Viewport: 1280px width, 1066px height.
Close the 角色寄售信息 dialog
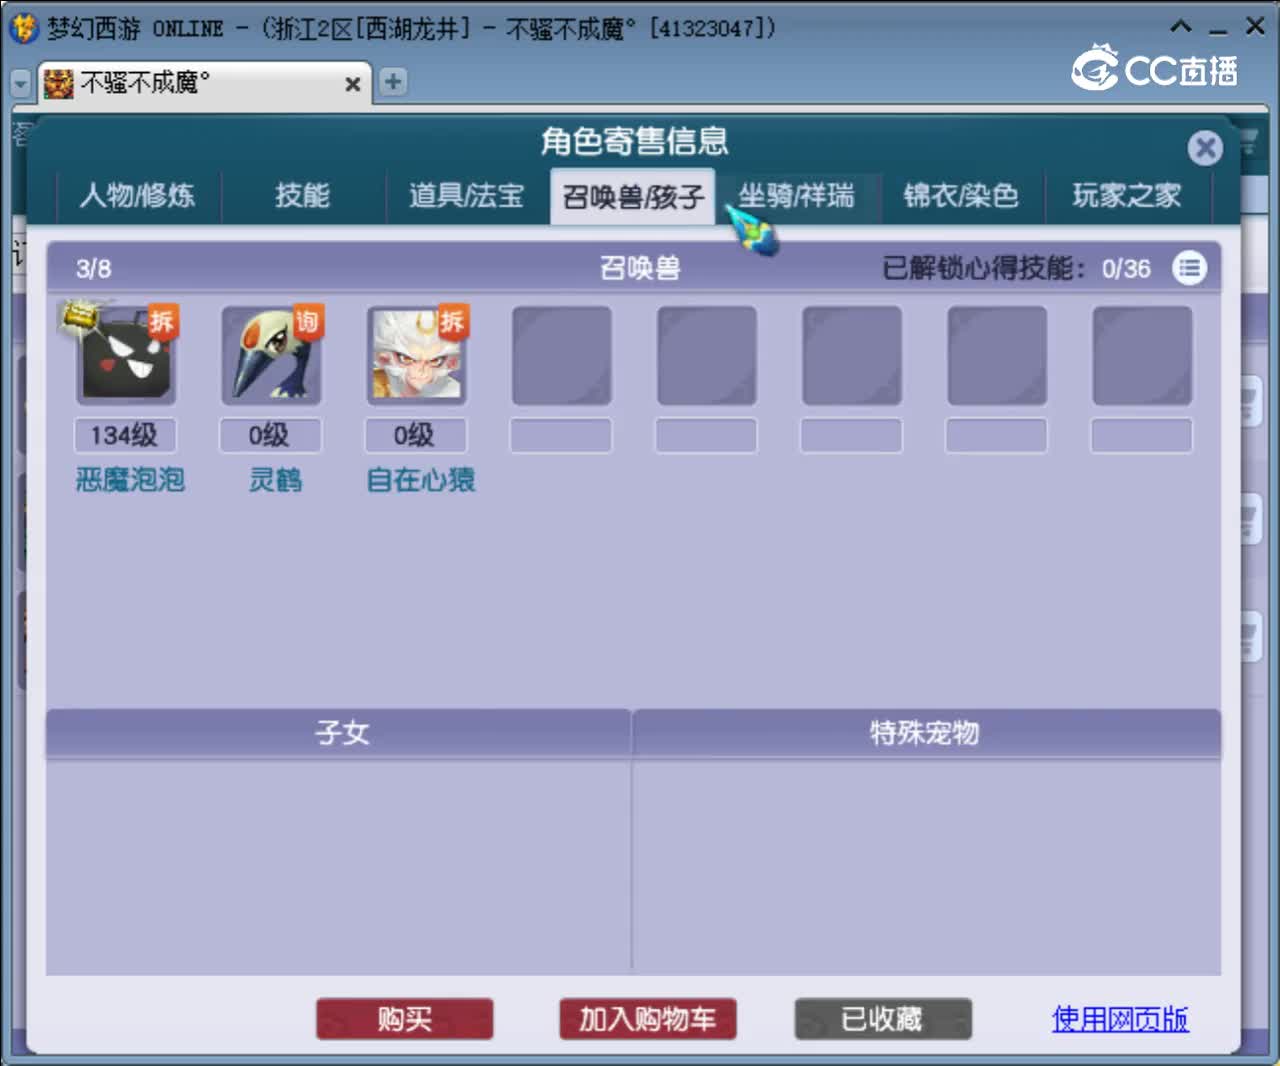(1205, 149)
